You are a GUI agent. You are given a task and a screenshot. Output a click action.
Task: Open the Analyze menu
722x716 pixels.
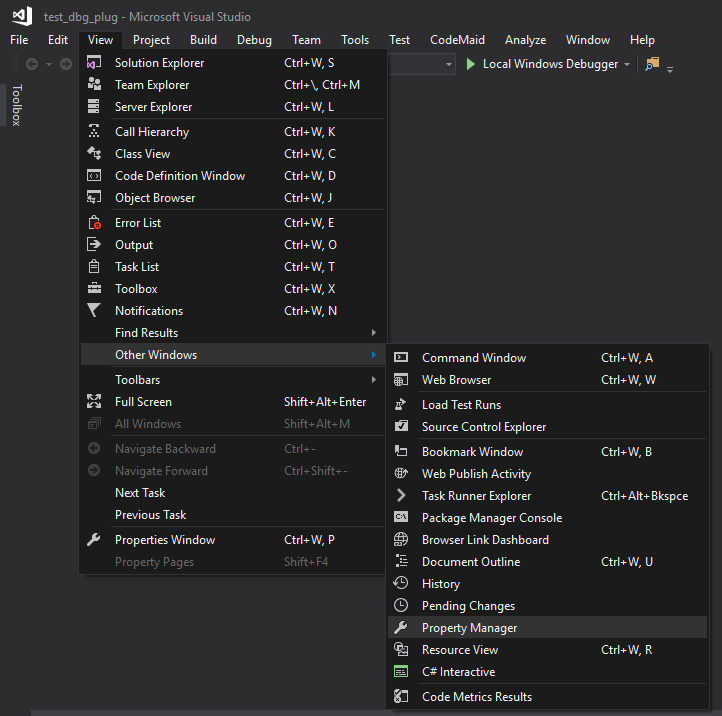pyautogui.click(x=525, y=40)
